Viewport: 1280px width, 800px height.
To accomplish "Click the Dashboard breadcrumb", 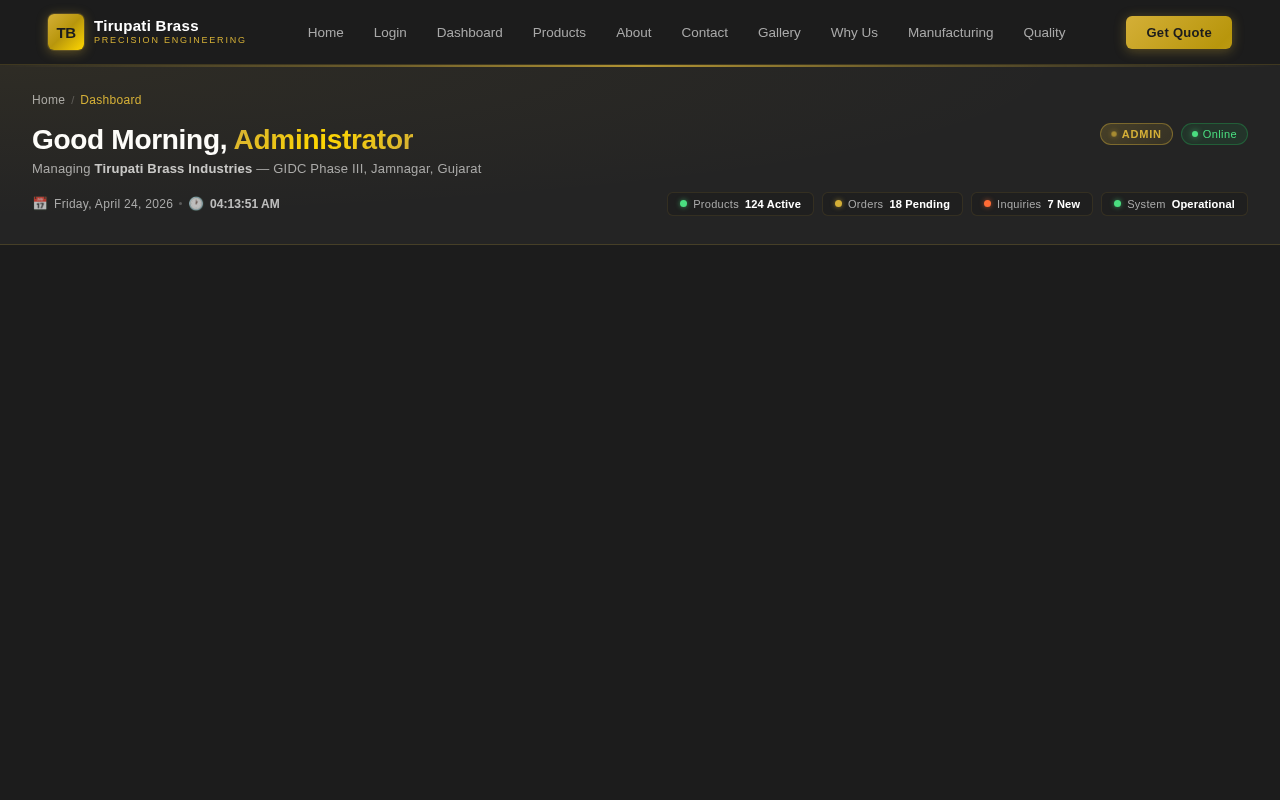I will click(111, 100).
